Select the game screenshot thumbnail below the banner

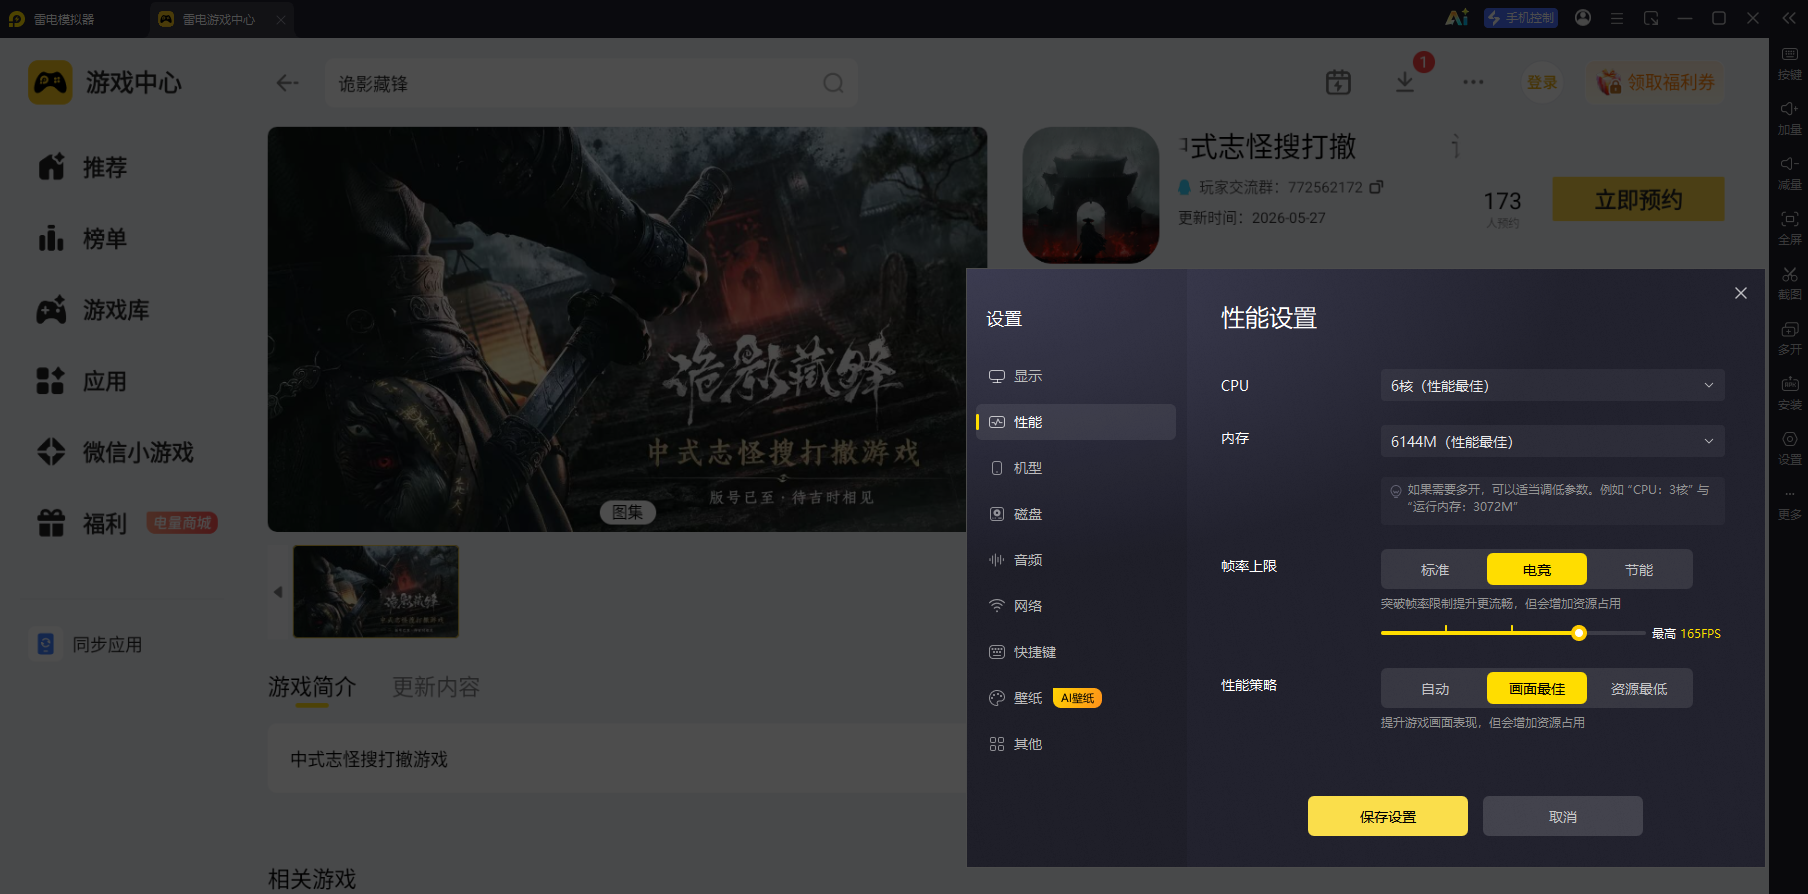pyautogui.click(x=376, y=591)
